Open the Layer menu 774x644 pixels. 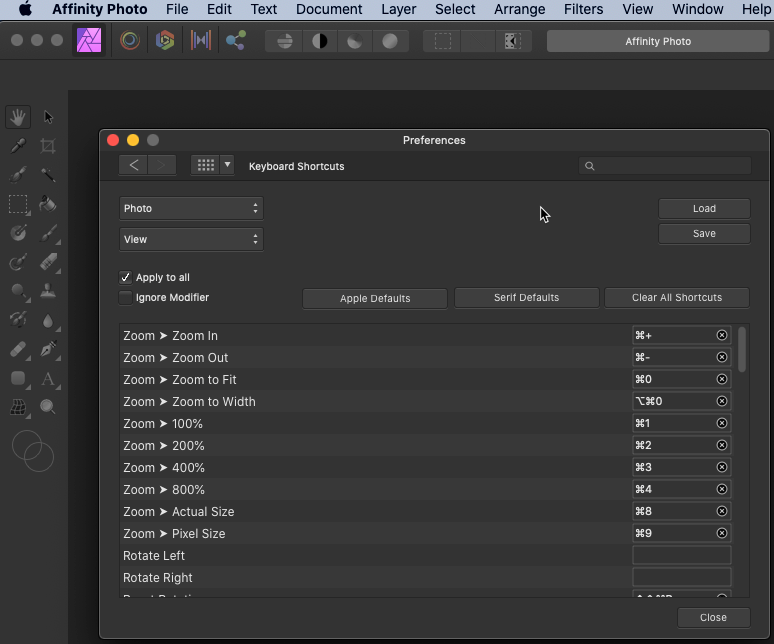coord(399,9)
